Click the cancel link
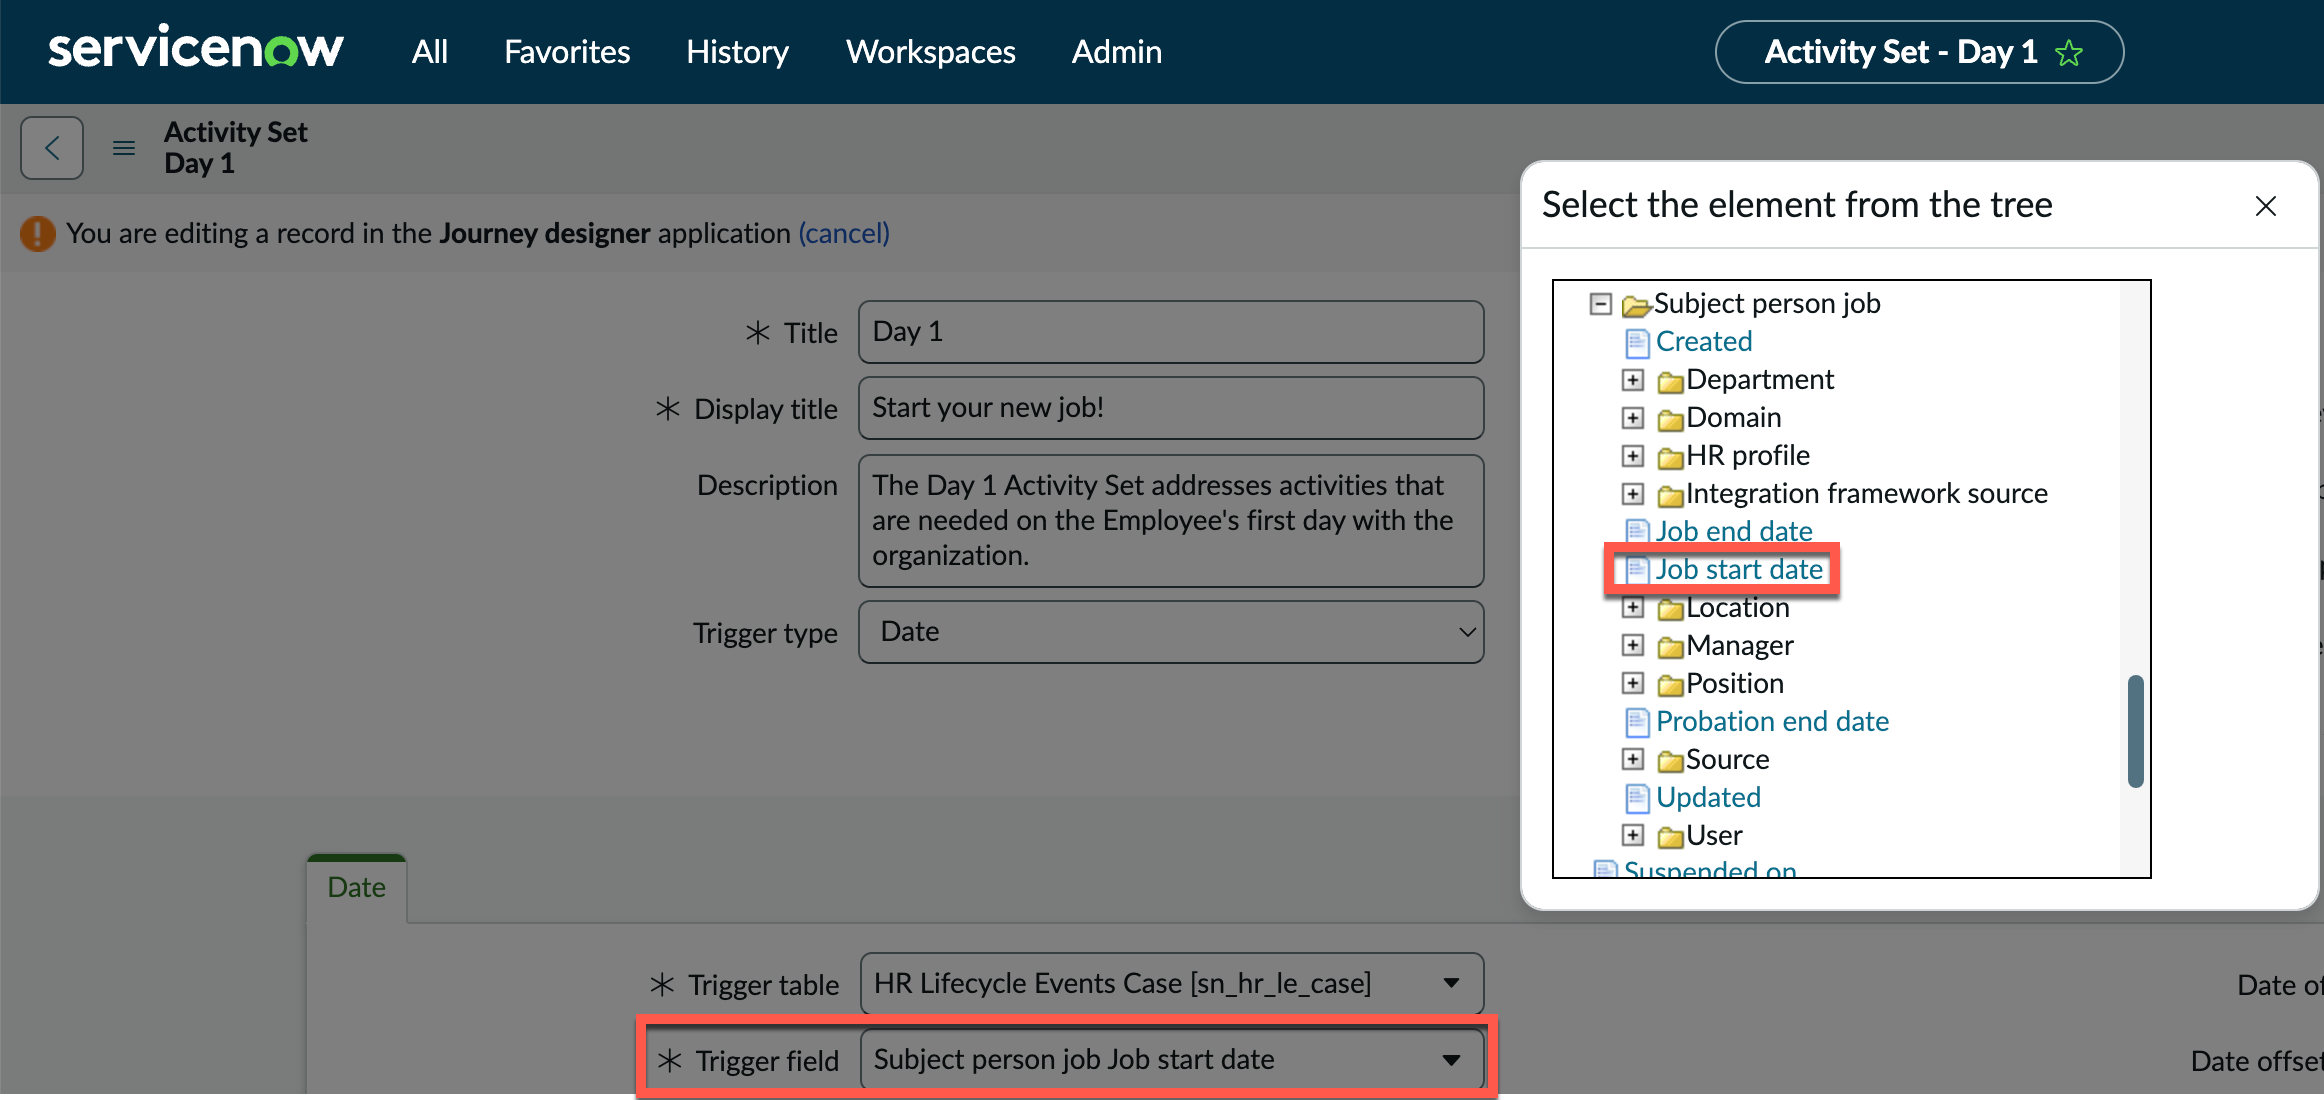The width and height of the screenshot is (2324, 1100). tap(844, 234)
